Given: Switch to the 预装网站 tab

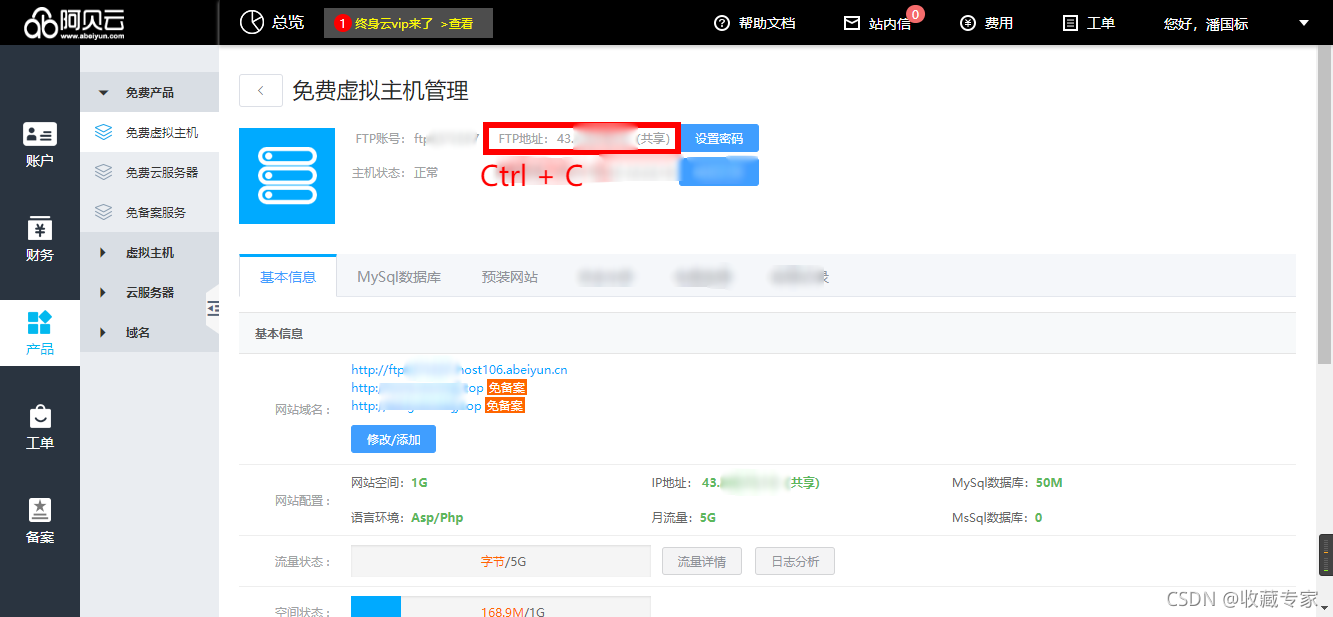Looking at the screenshot, I should pyautogui.click(x=509, y=276).
